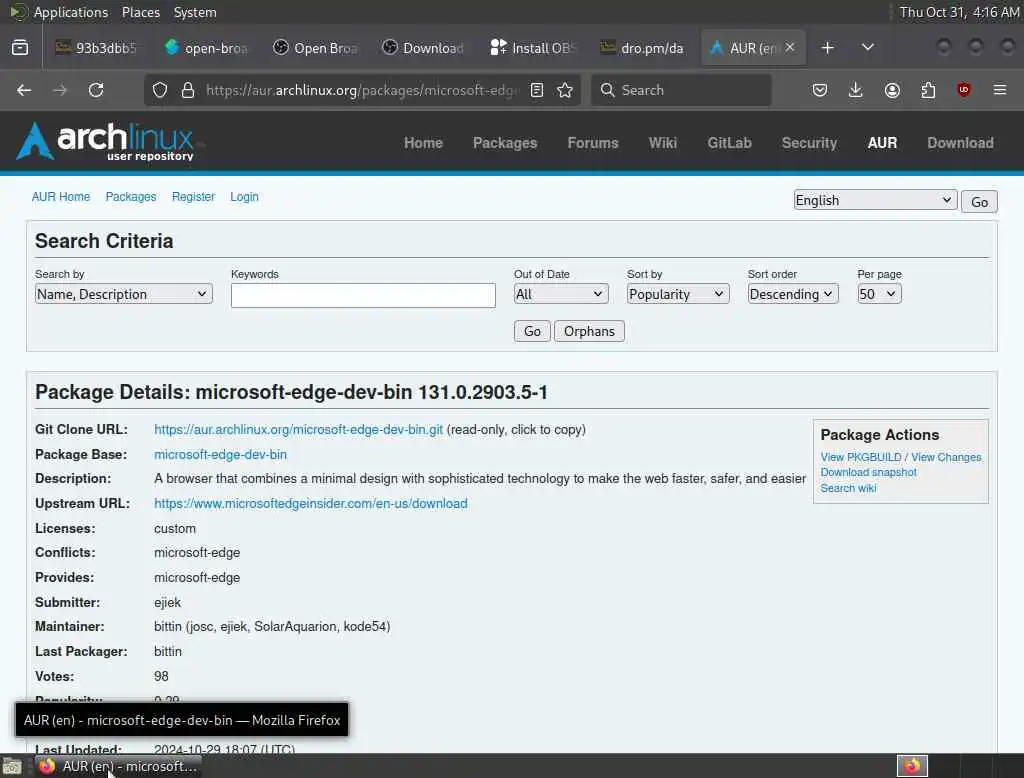
Task: Switch to the open-broa tab
Action: [206, 48]
